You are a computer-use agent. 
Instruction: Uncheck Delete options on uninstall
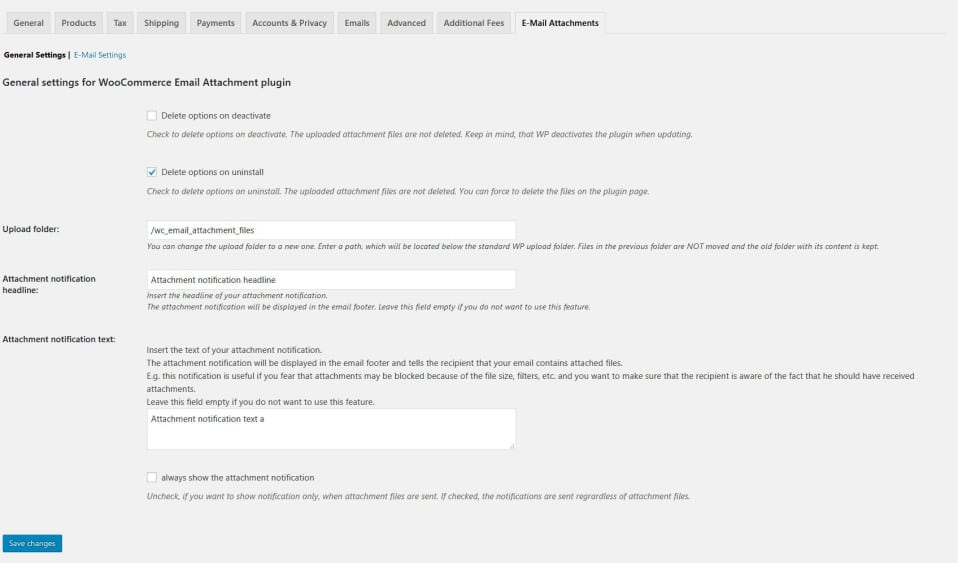(x=152, y=172)
